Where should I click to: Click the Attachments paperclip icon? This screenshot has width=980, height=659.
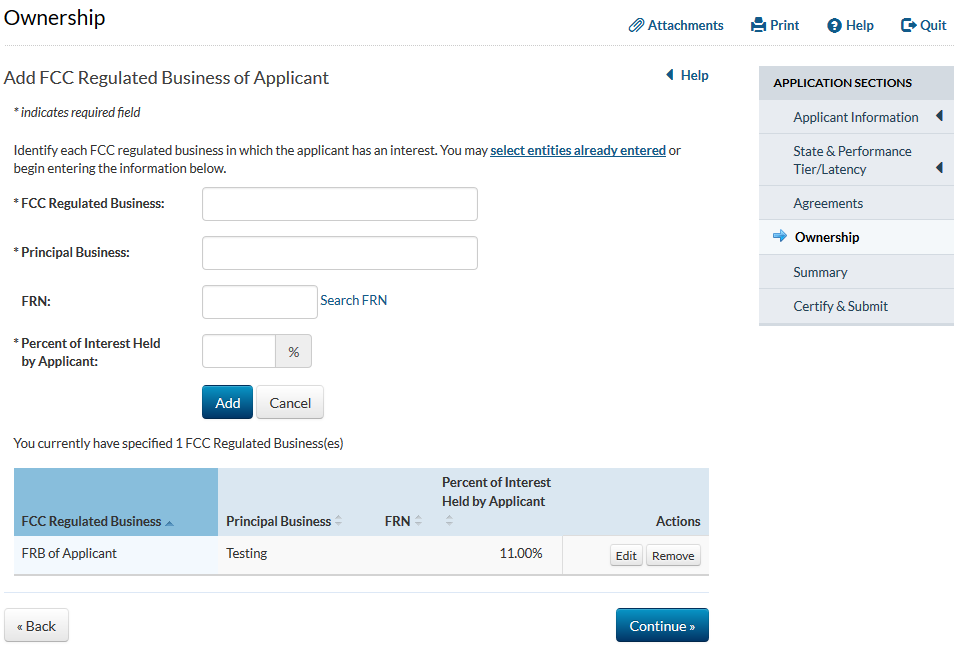point(636,26)
